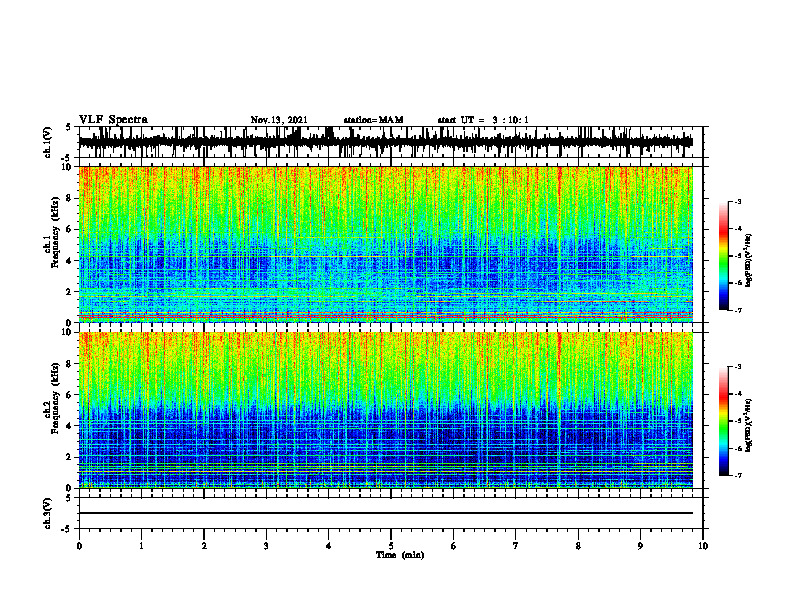Click the ch.1 "Frequency (kHz)" axis label
Viewport: 792px width, 612px height.
point(55,233)
